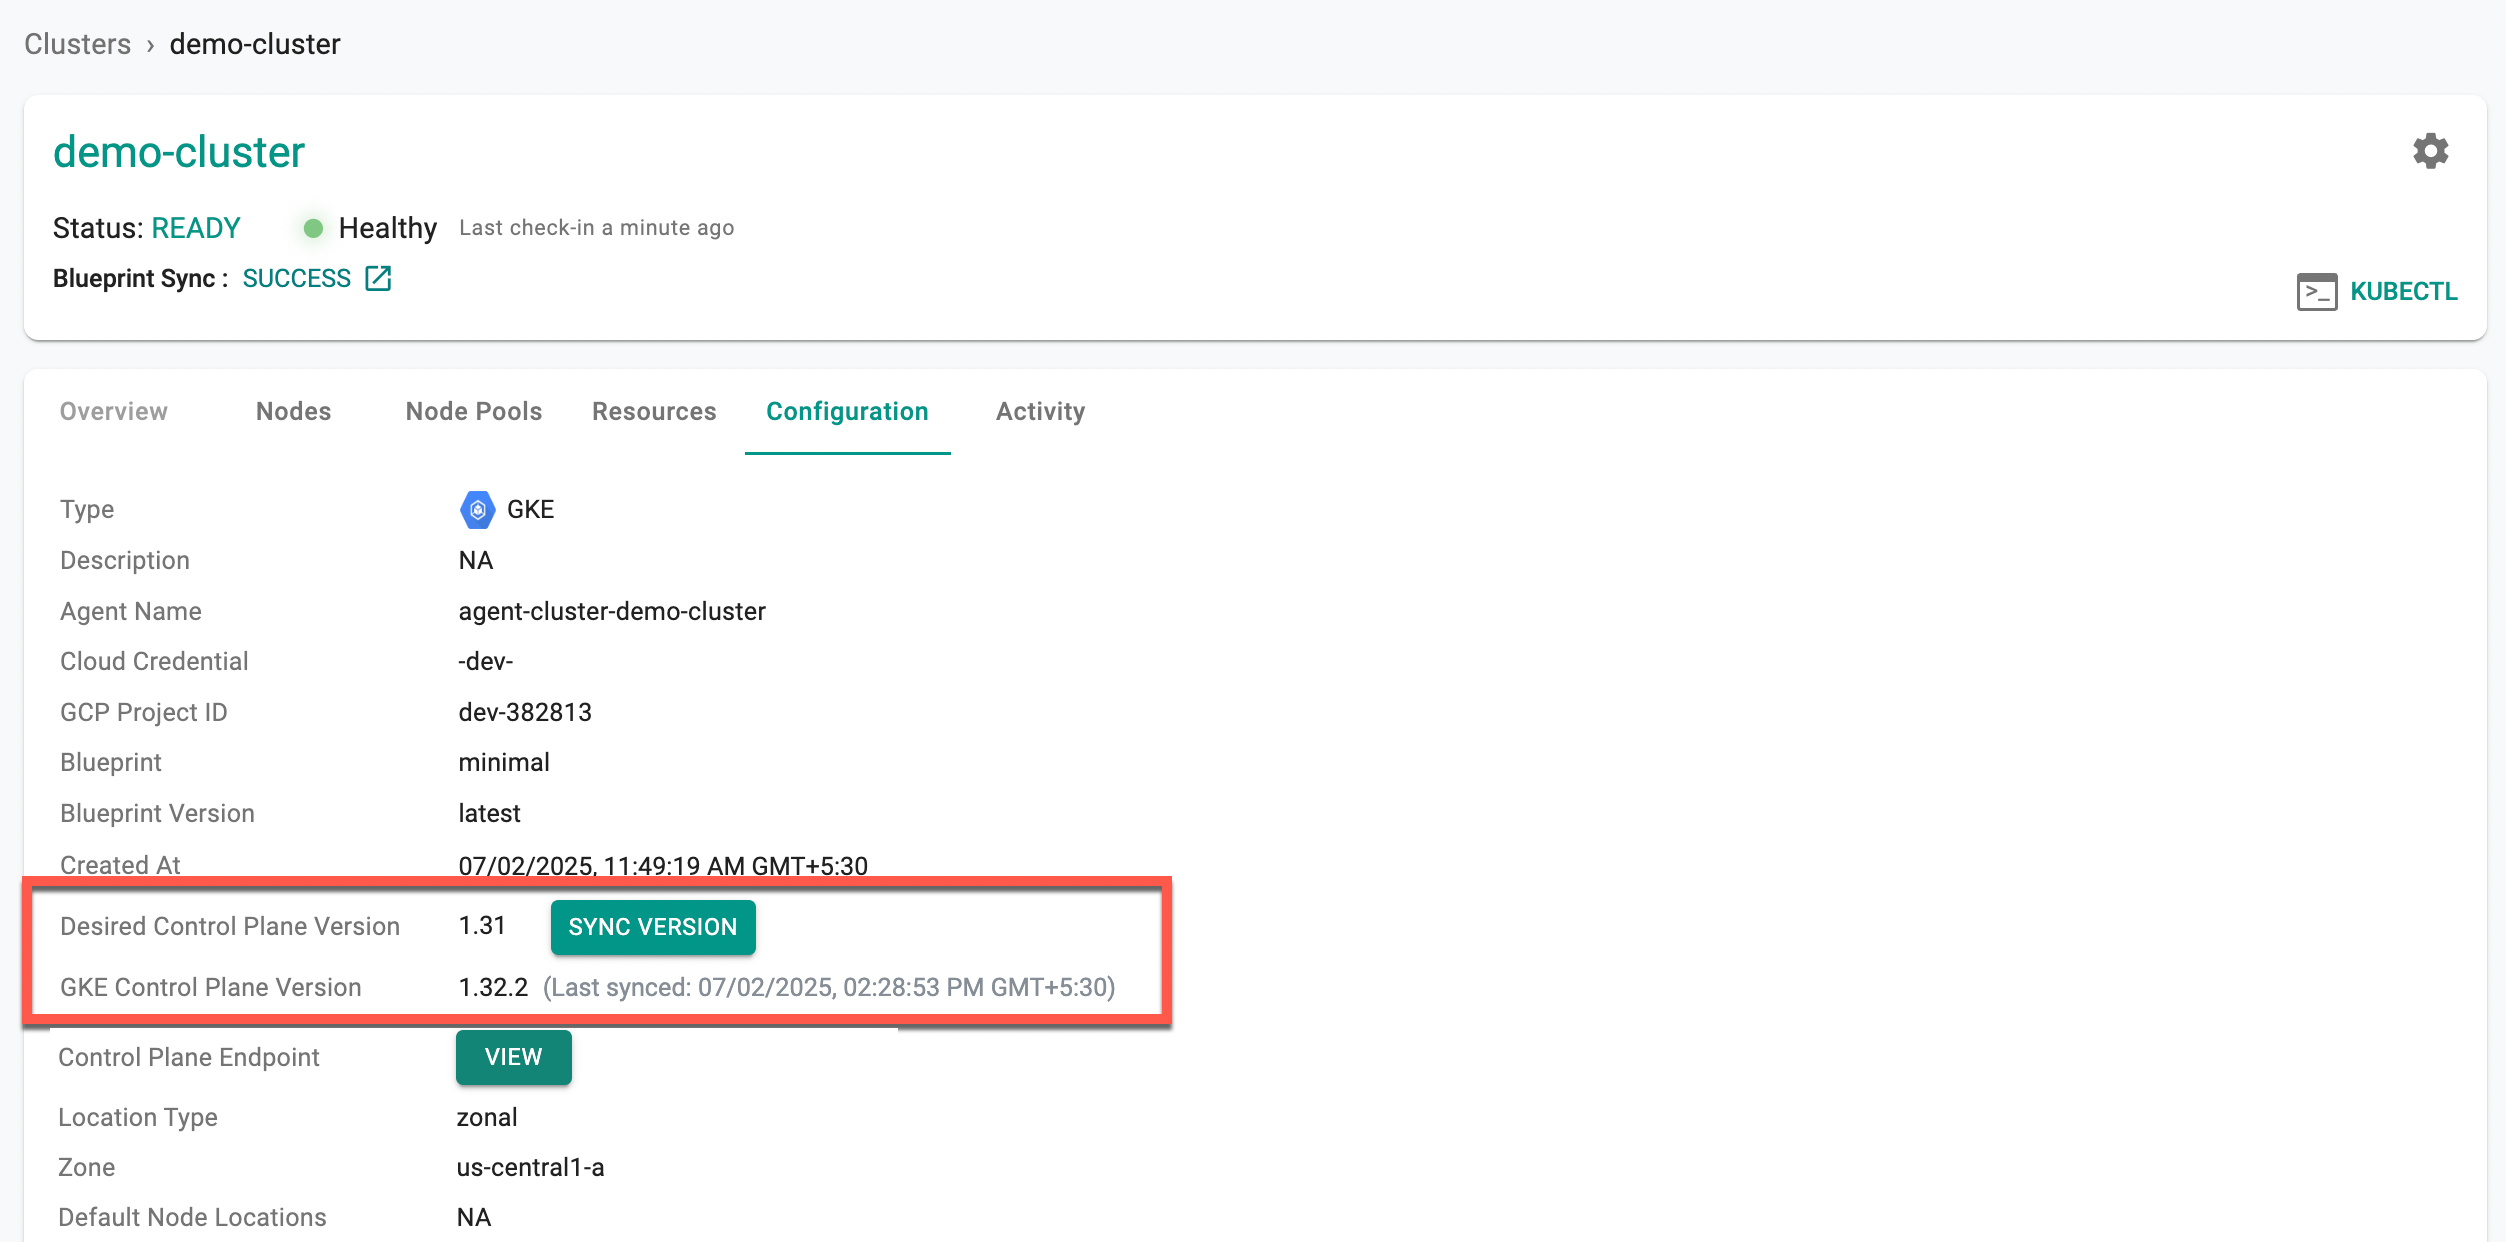
Task: Switch to the Overview tab
Action: point(113,411)
